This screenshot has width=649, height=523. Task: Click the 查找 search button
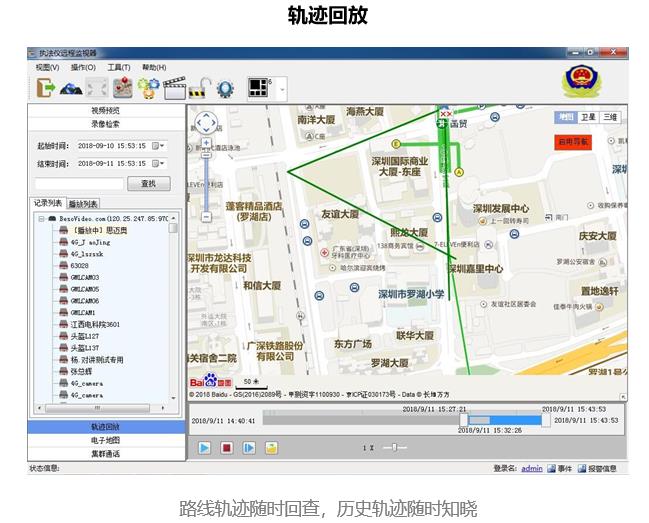[x=148, y=184]
